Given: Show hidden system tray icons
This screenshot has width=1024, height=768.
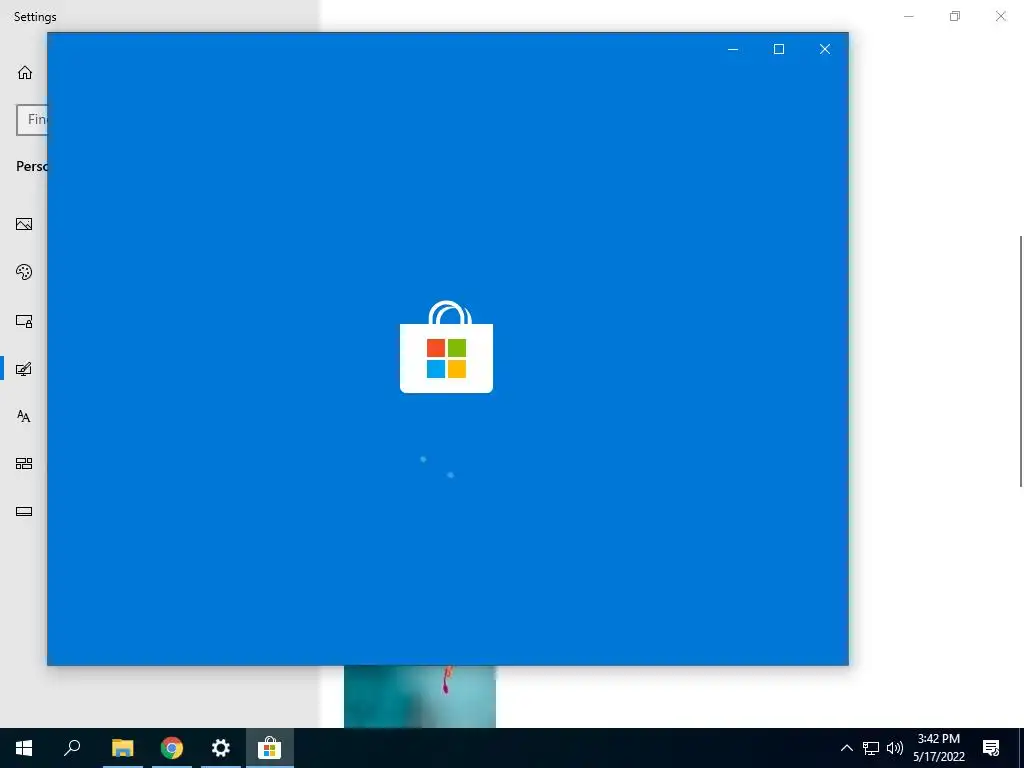Looking at the screenshot, I should pos(846,748).
